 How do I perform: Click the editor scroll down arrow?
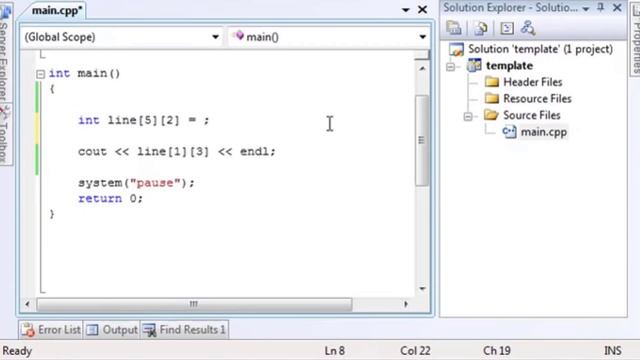point(422,289)
